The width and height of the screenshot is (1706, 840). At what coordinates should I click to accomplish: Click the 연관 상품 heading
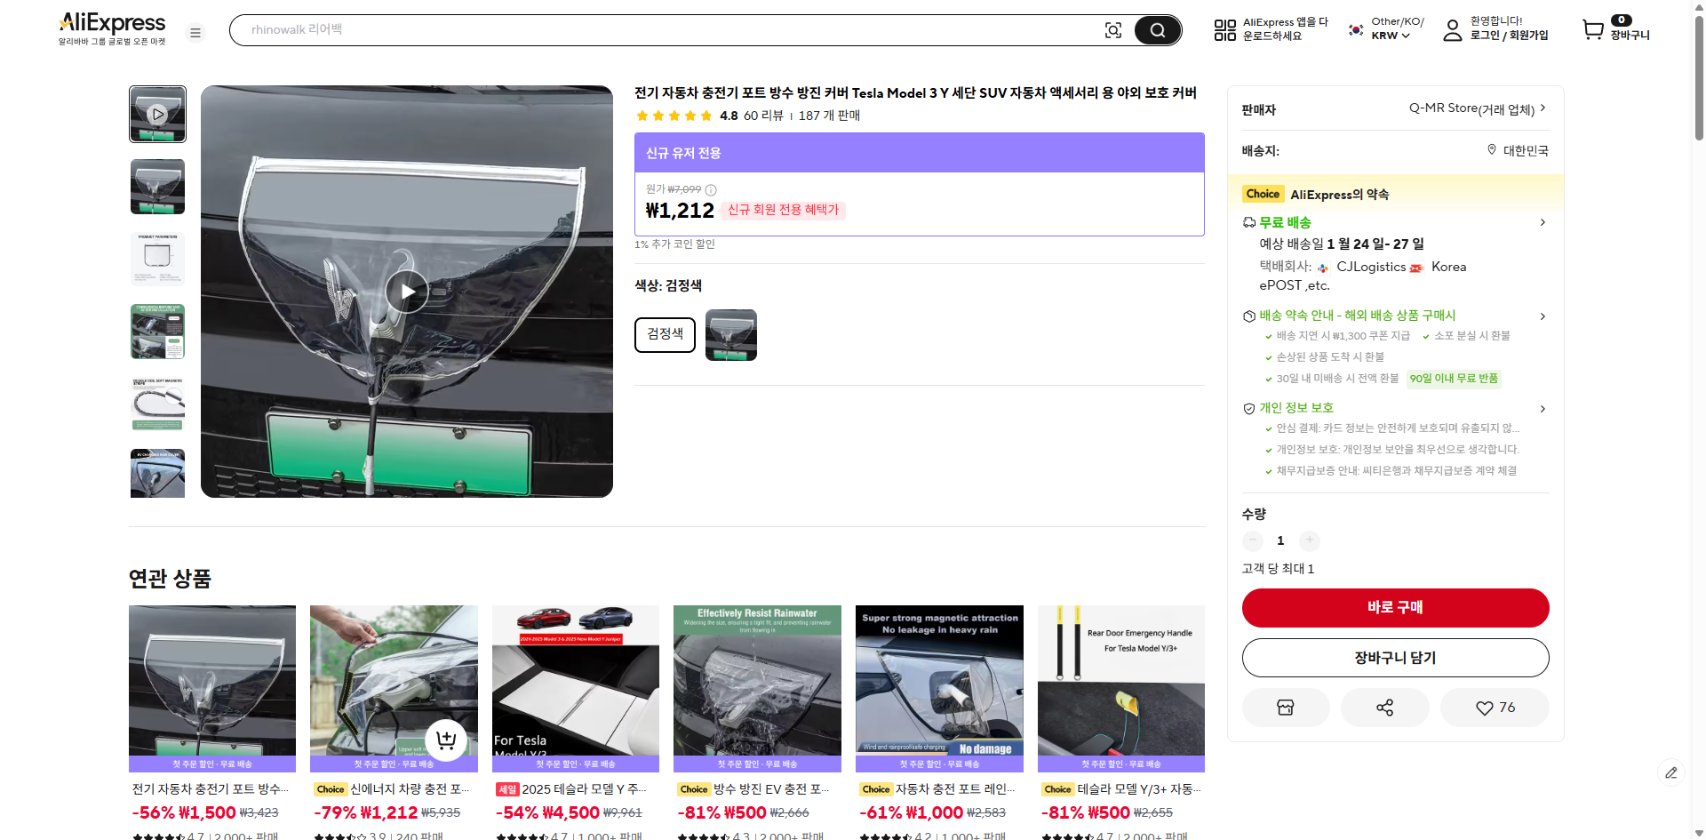coord(170,579)
